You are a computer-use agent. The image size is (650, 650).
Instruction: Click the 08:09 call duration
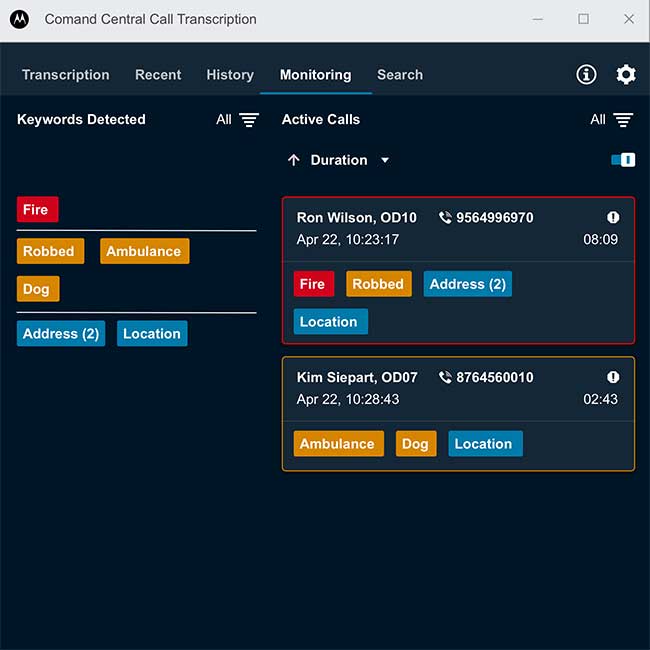[600, 239]
